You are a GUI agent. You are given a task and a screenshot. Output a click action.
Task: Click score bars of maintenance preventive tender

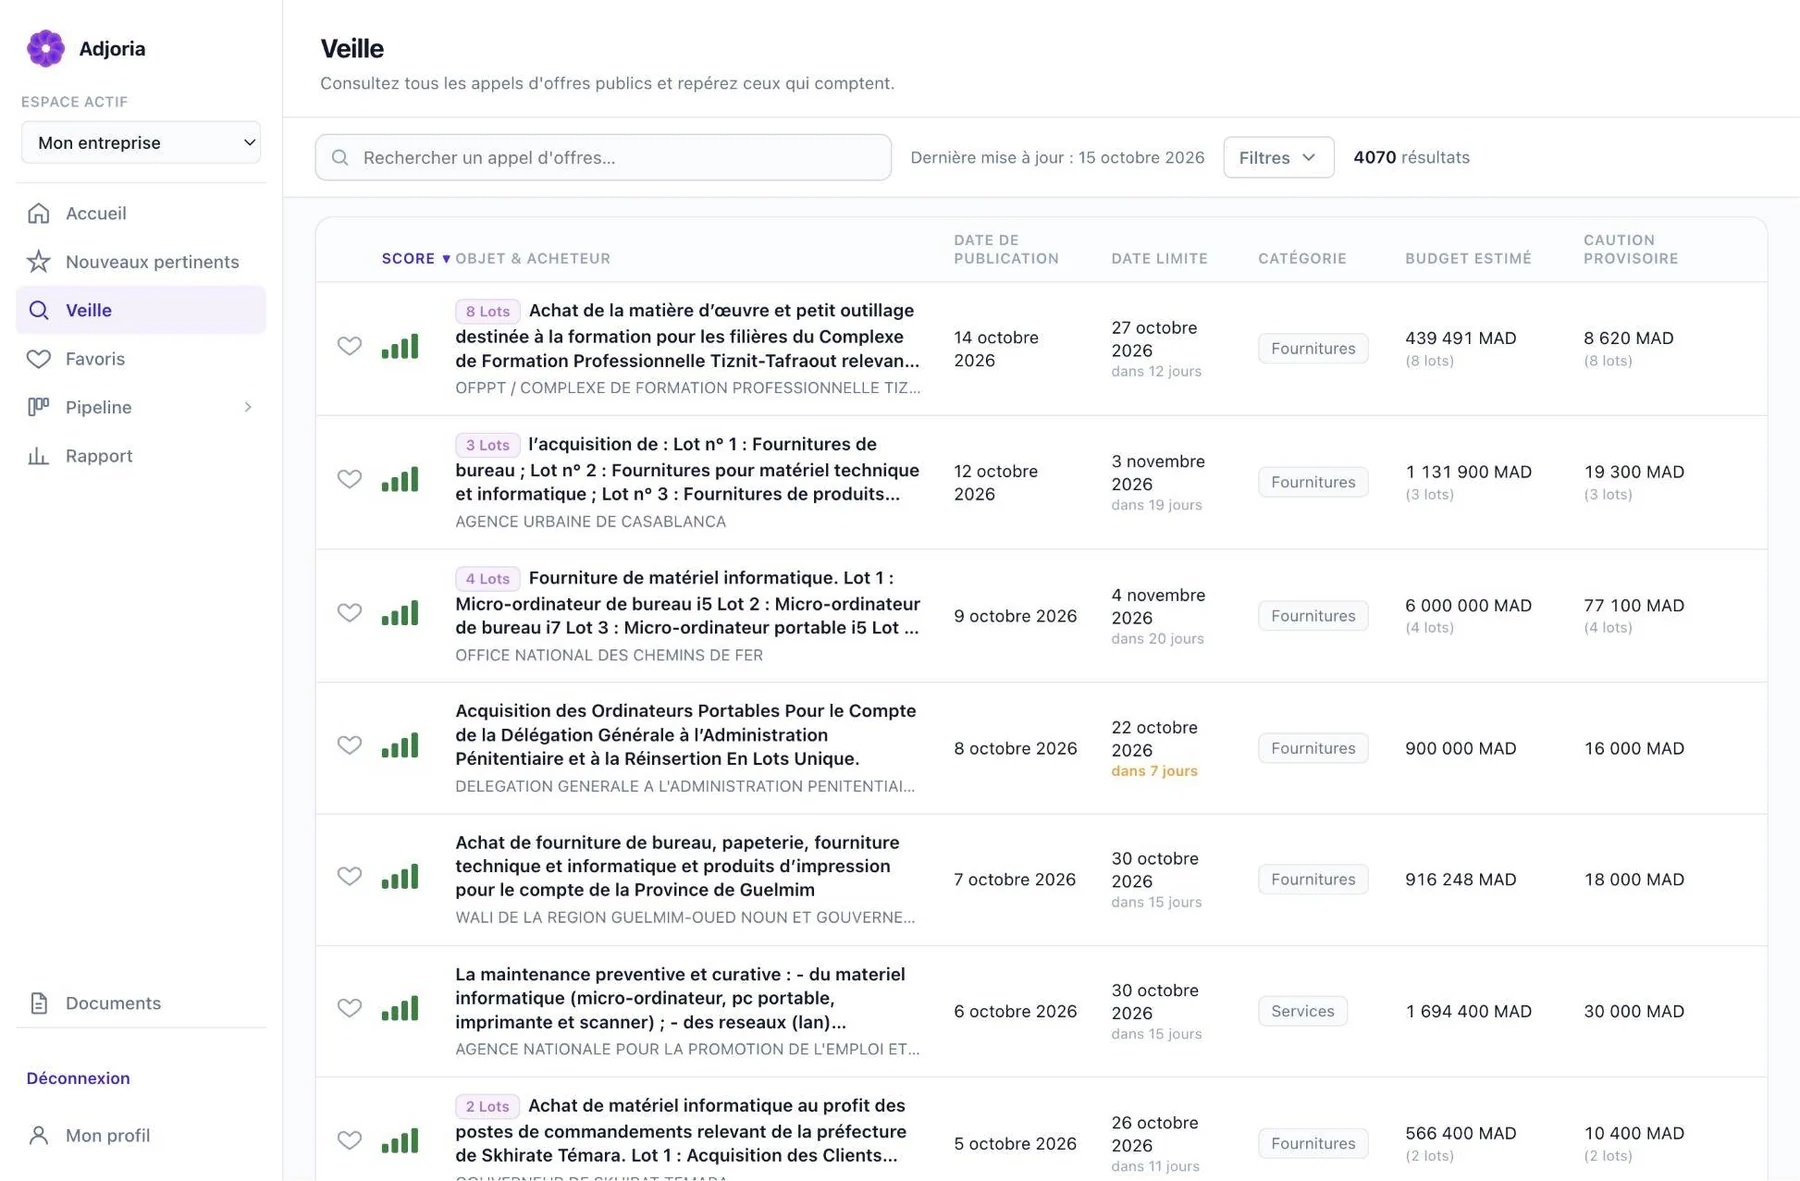400,1008
